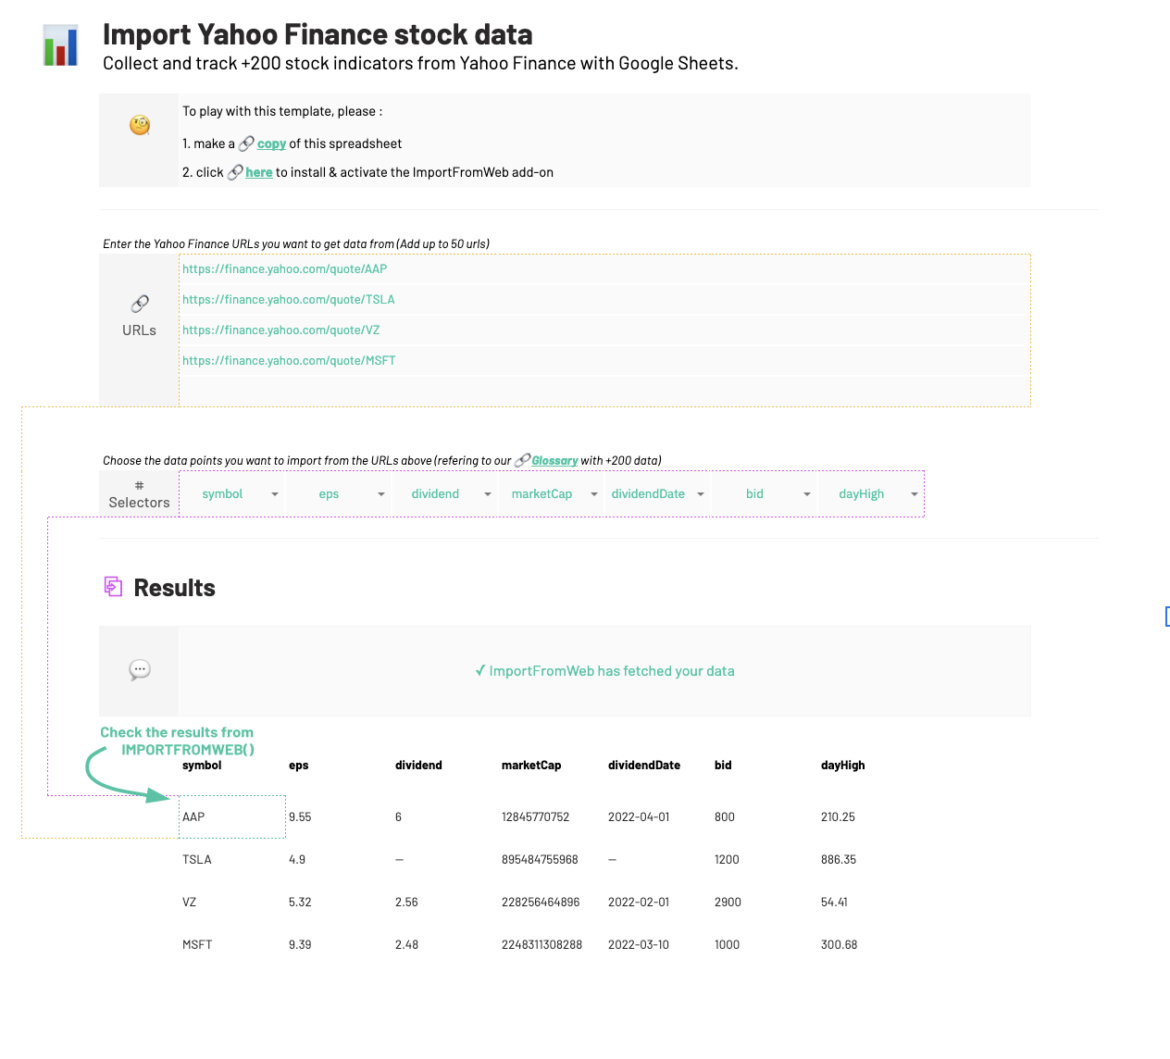The image size is (1170, 1059).
Task: Click the pink icon next to Results heading
Action: point(112,587)
